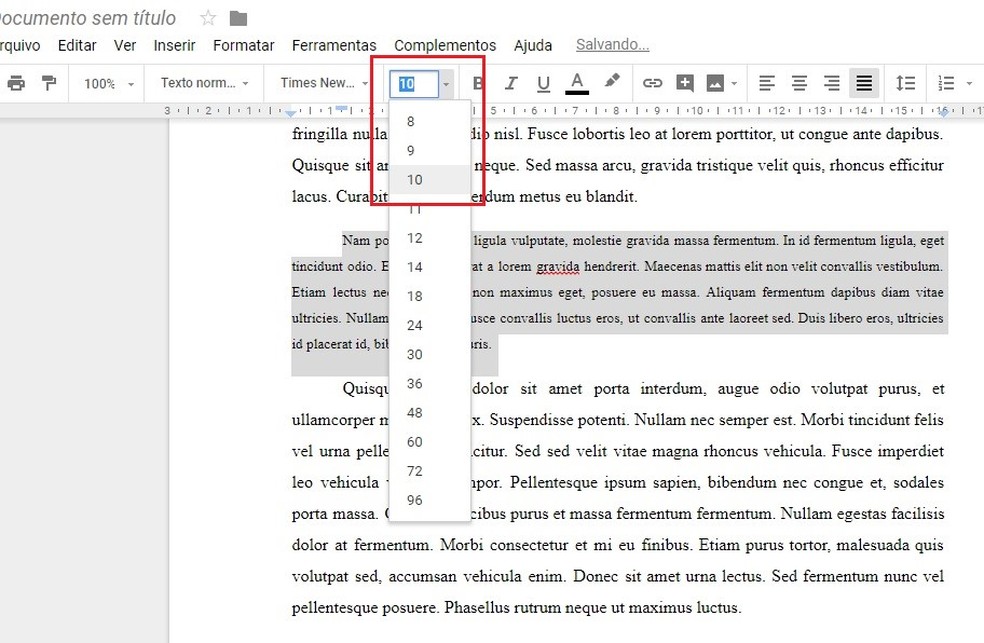Open the Inserir menu
The image size is (984, 643).
tap(173, 45)
